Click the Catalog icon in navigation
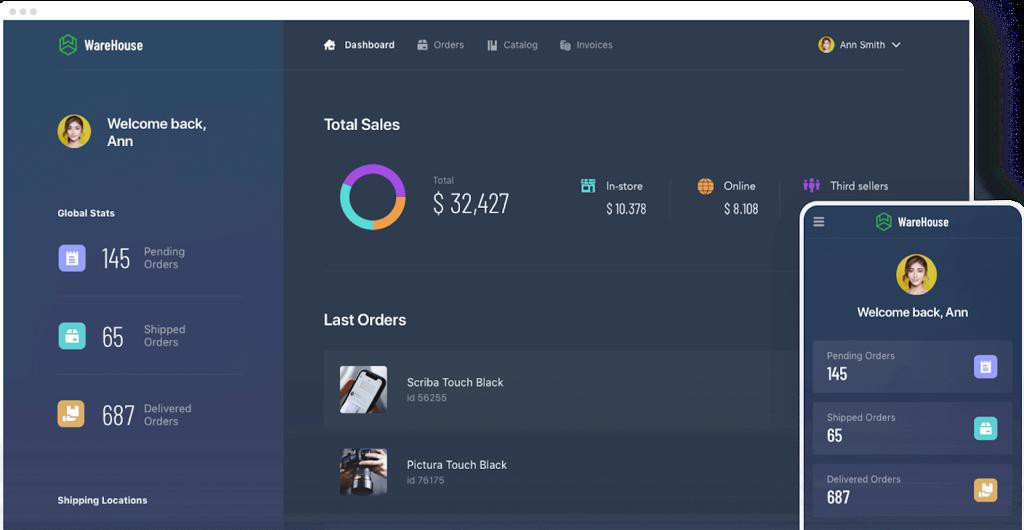The image size is (1024, 530). pyautogui.click(x=492, y=45)
